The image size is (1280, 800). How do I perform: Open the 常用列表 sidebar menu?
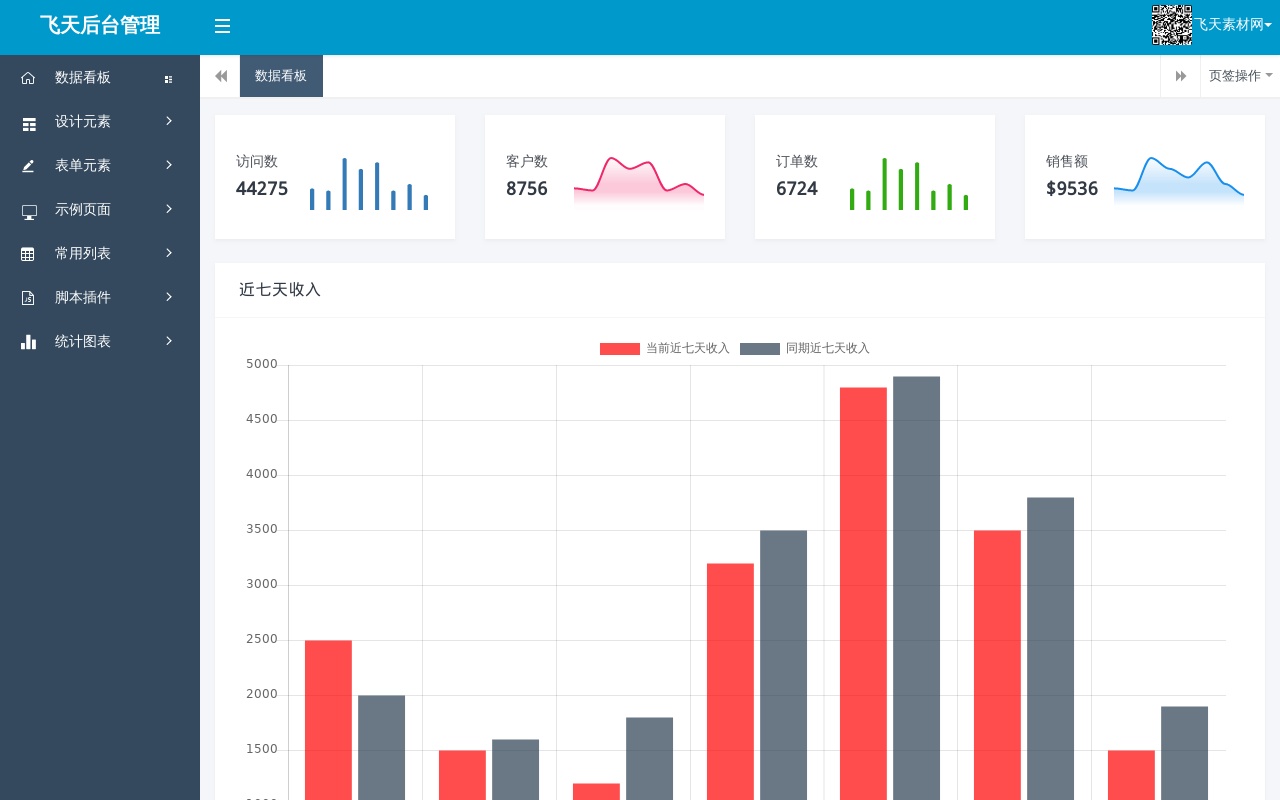pos(100,253)
